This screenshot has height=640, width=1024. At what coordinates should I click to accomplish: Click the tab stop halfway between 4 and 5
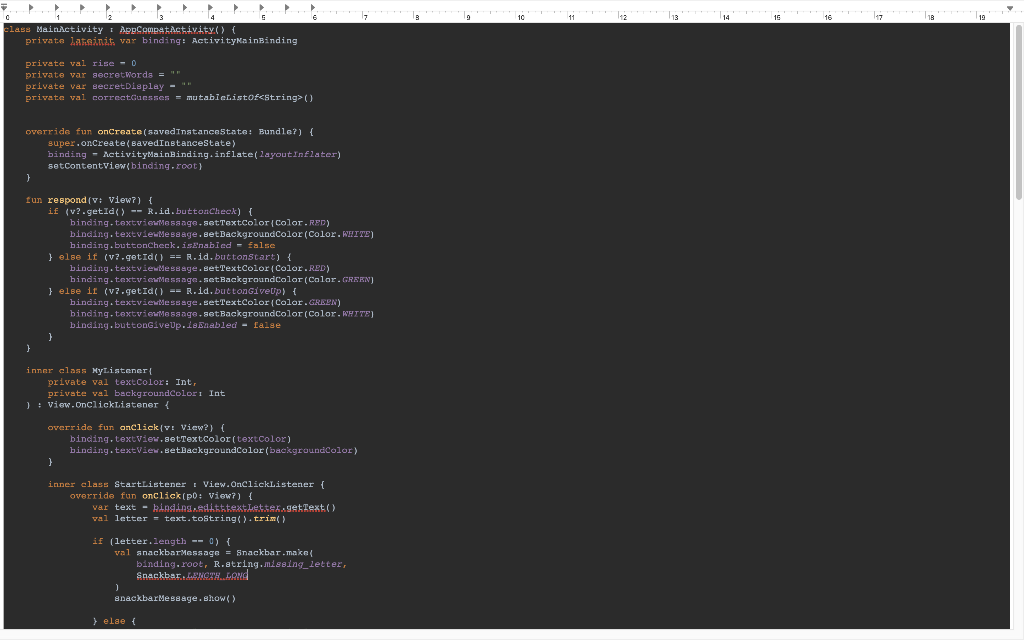236,8
